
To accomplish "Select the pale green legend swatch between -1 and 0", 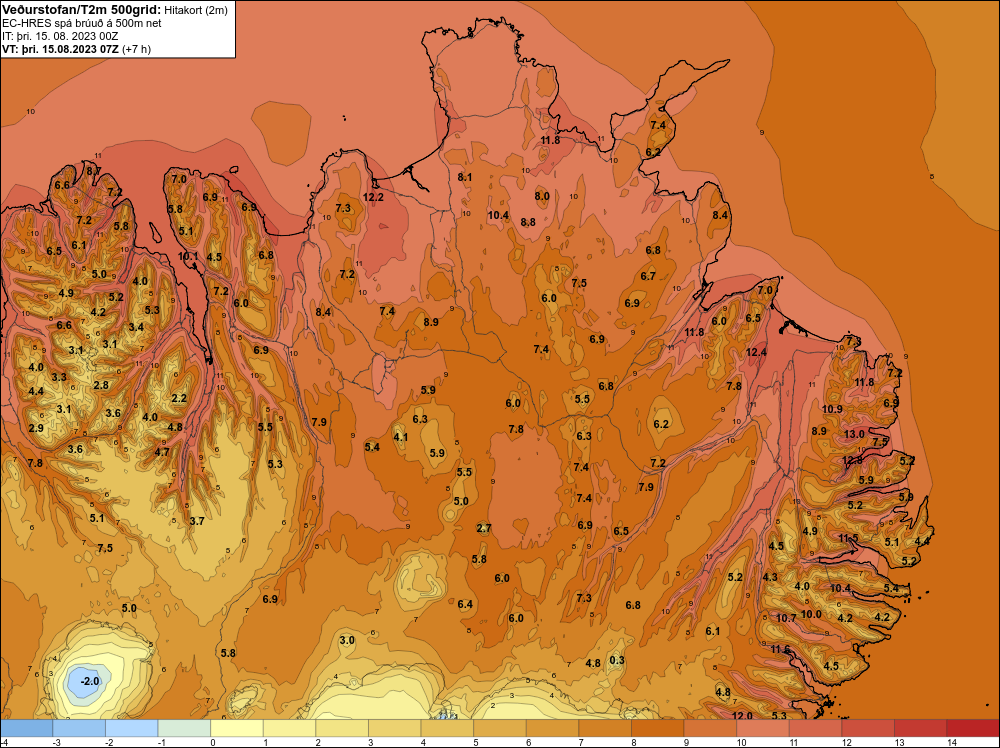I will coord(184,728).
